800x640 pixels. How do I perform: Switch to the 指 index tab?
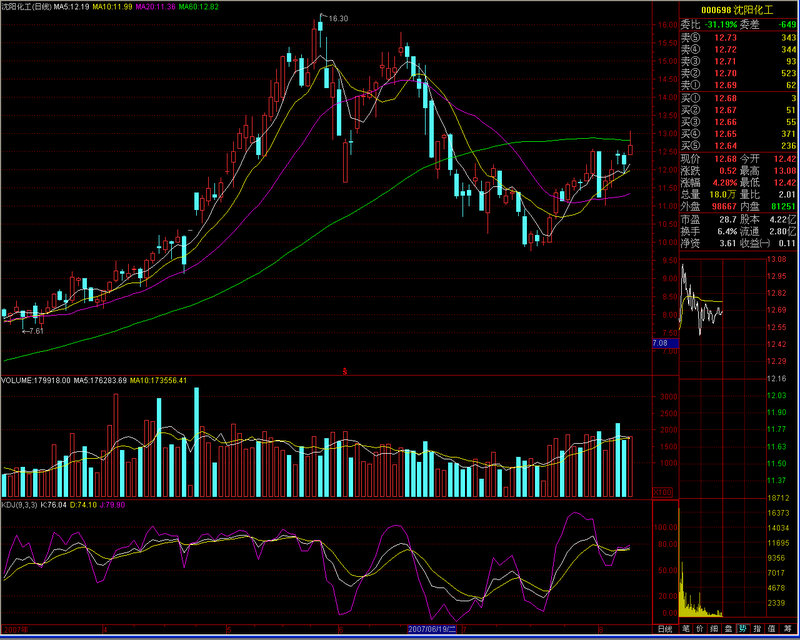(x=756, y=629)
